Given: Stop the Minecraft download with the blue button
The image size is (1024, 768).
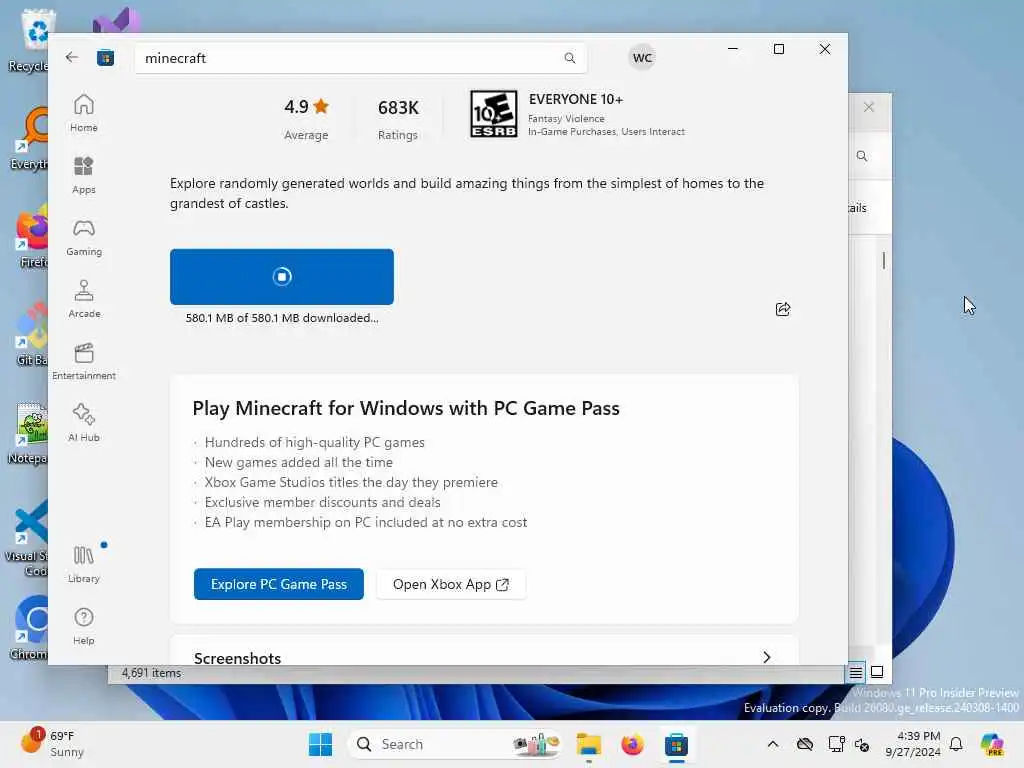Looking at the screenshot, I should pyautogui.click(x=281, y=277).
